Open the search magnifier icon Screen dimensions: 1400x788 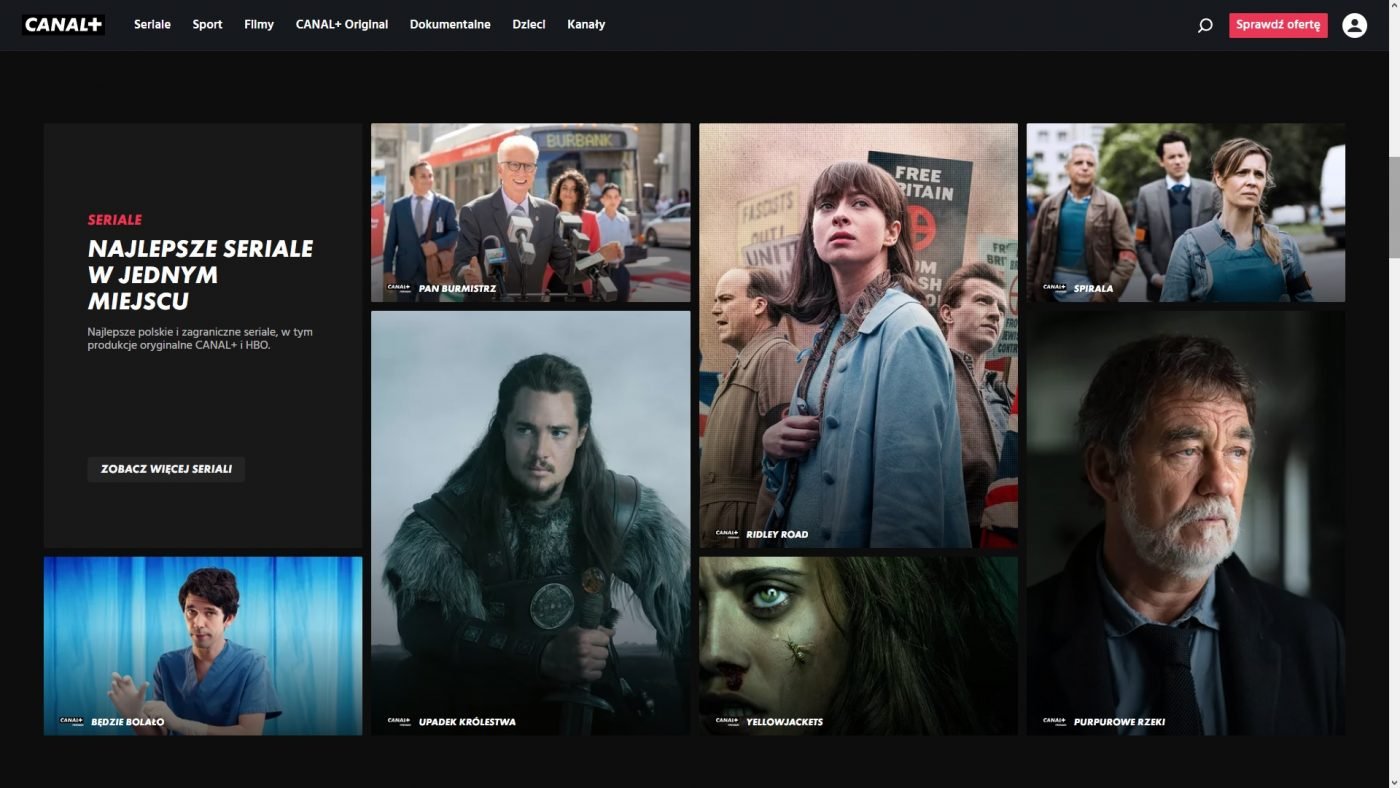point(1205,25)
